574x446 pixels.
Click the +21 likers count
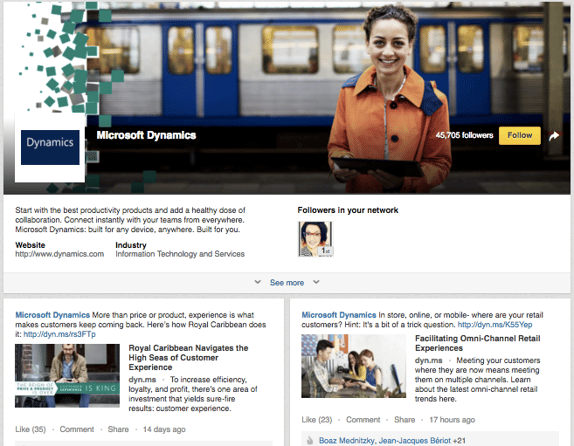pyautogui.click(x=459, y=441)
